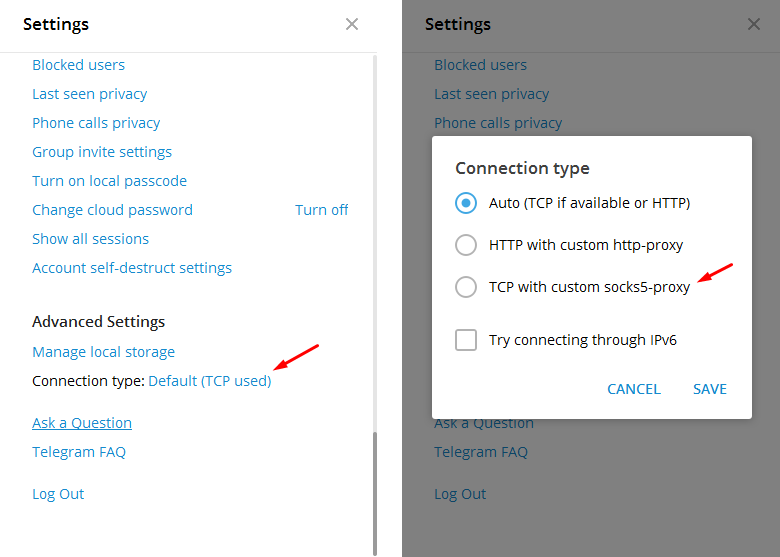Click Change cloud password link
Image resolution: width=780 pixels, height=557 pixels.
tap(112, 210)
